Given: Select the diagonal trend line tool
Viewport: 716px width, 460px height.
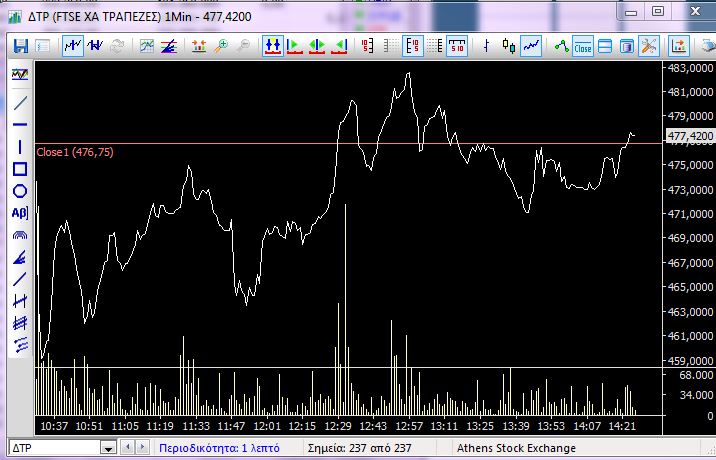Looking at the screenshot, I should (x=20, y=103).
